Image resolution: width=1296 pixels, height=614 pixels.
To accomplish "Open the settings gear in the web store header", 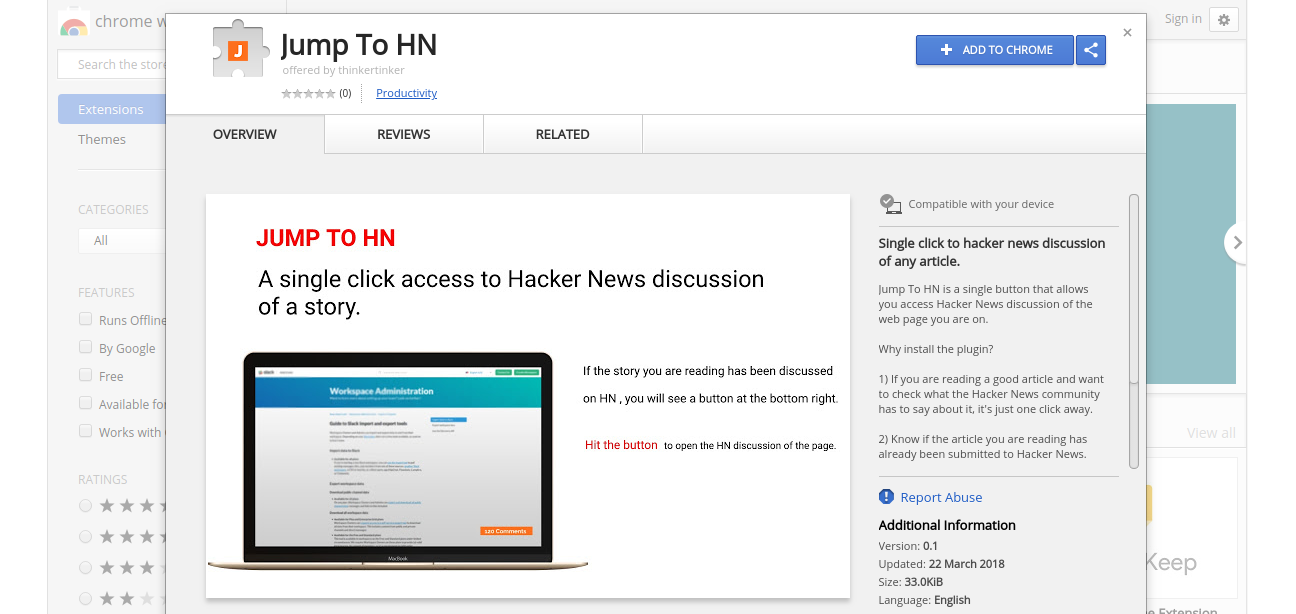I will point(1224,19).
